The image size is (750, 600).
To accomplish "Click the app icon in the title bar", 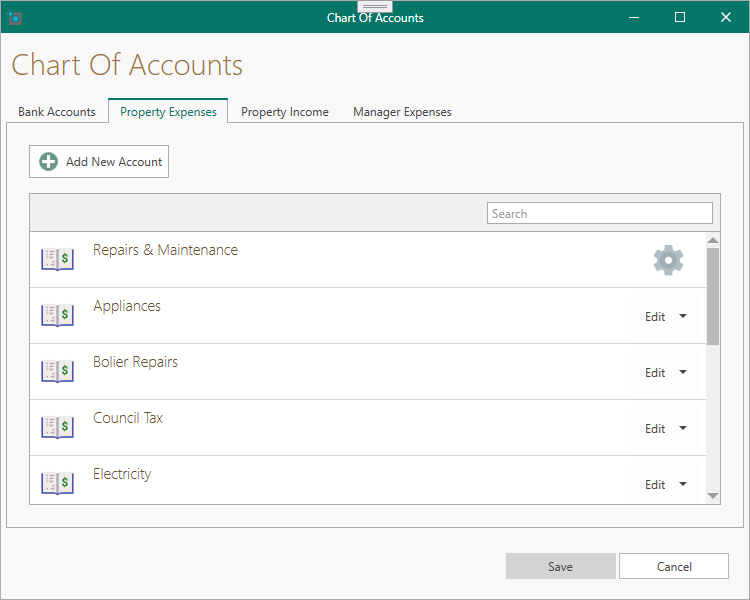I will point(15,18).
